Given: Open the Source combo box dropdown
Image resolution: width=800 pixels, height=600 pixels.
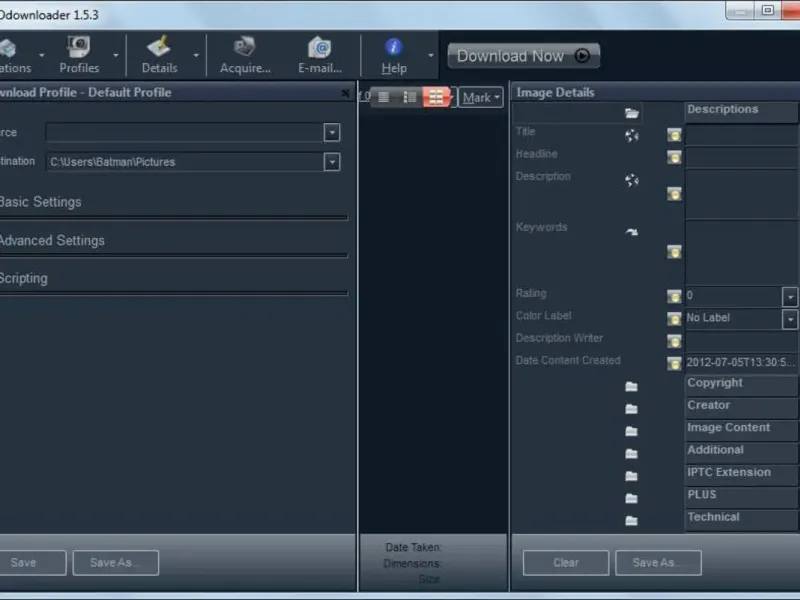Looking at the screenshot, I should pyautogui.click(x=332, y=133).
